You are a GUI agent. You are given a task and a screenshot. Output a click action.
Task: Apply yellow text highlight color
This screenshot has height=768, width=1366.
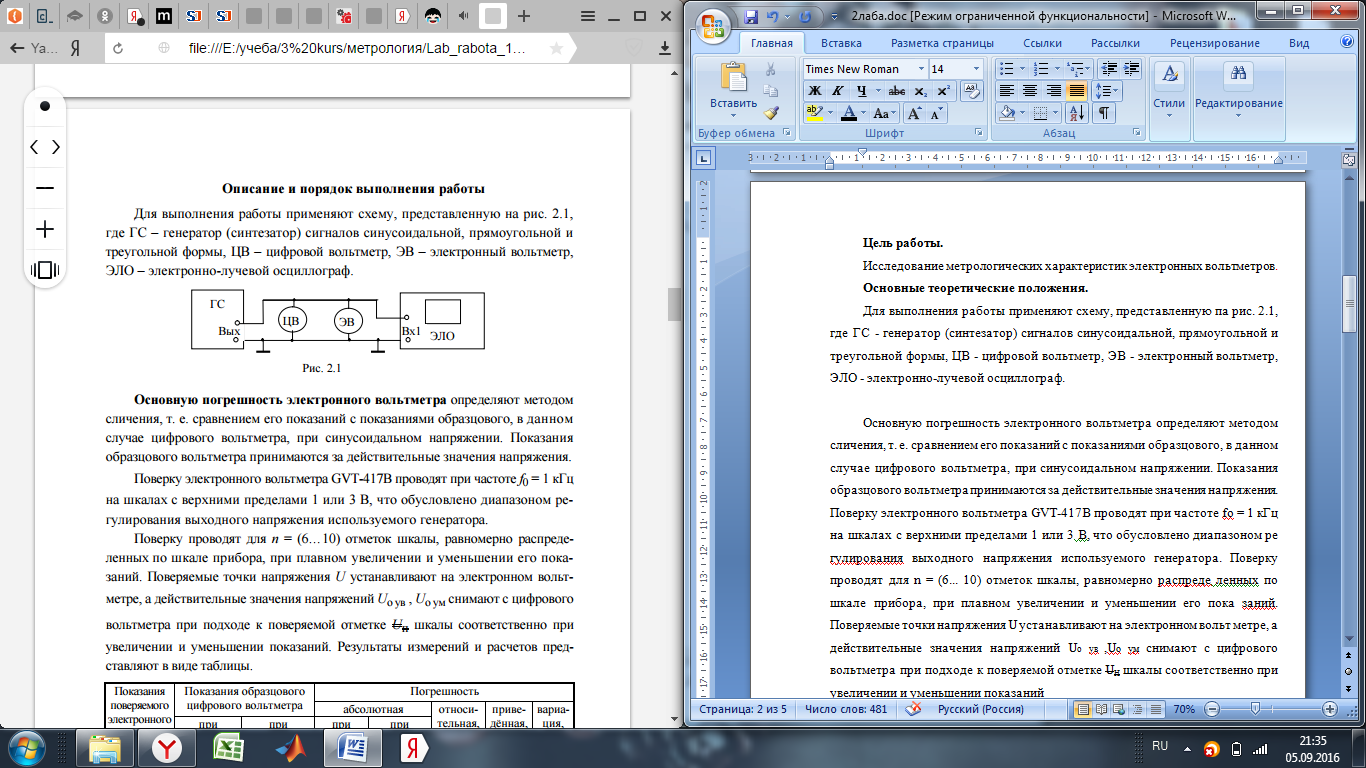(x=814, y=113)
